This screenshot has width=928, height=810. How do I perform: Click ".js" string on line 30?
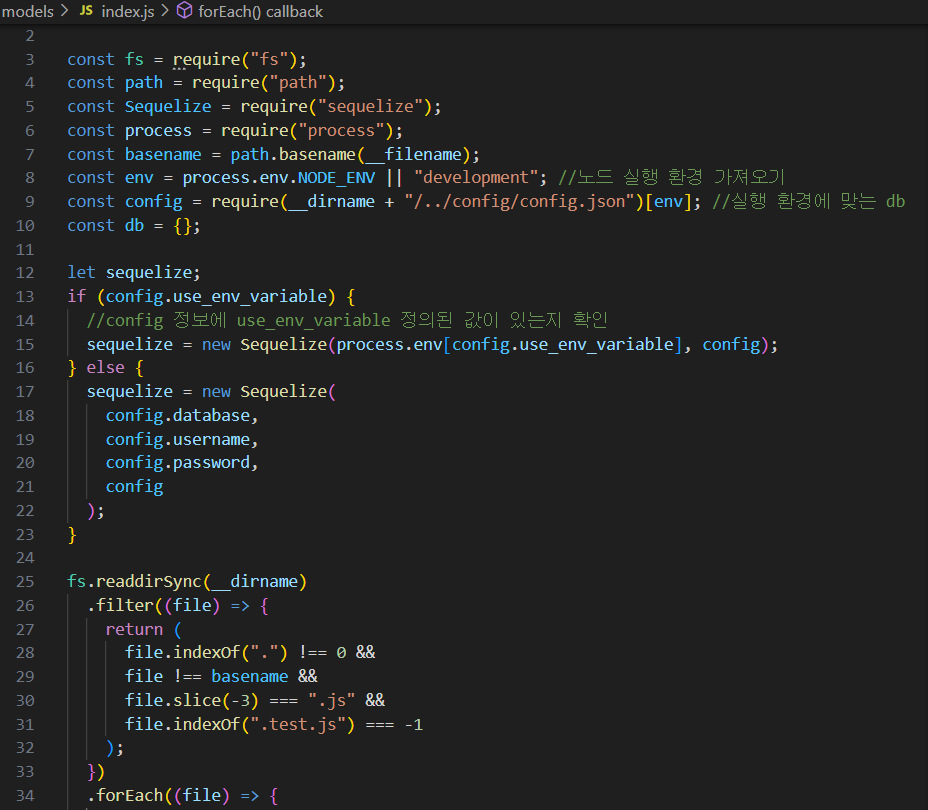(x=331, y=701)
